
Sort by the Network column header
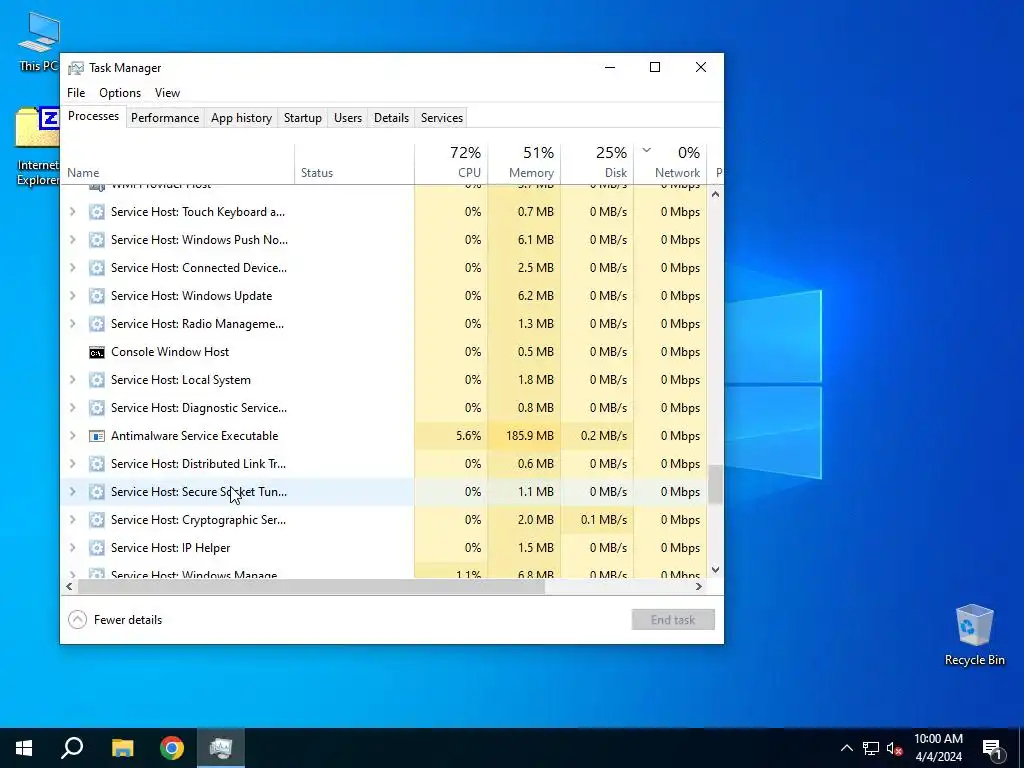[670, 163]
